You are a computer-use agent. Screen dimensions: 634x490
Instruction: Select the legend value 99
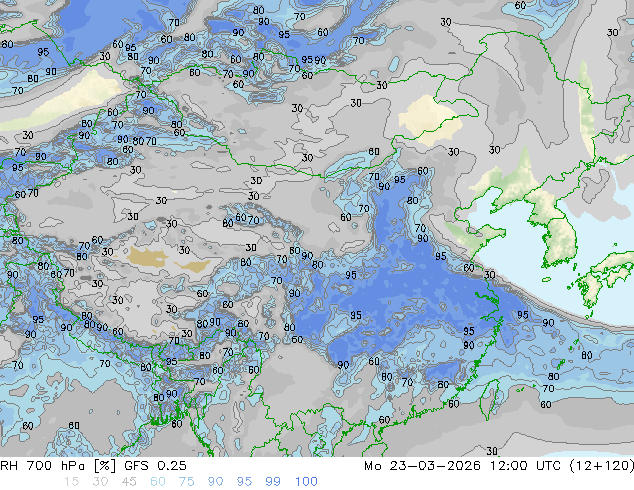[x=273, y=482]
